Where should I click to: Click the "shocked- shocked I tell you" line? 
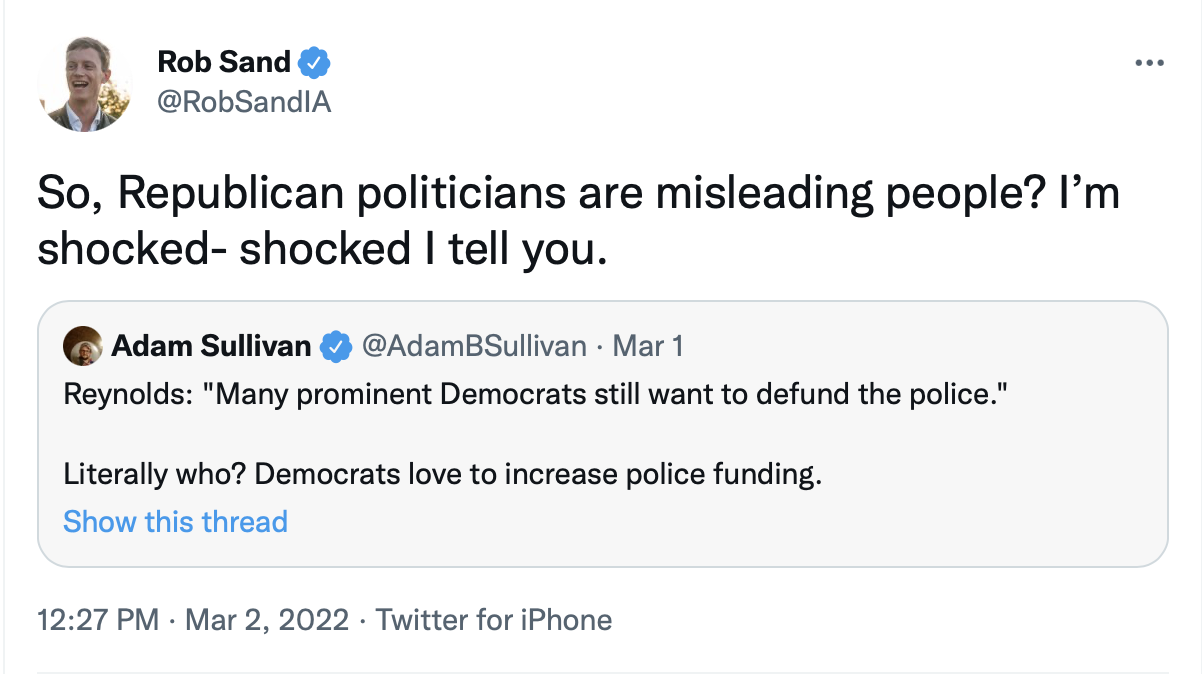322,249
